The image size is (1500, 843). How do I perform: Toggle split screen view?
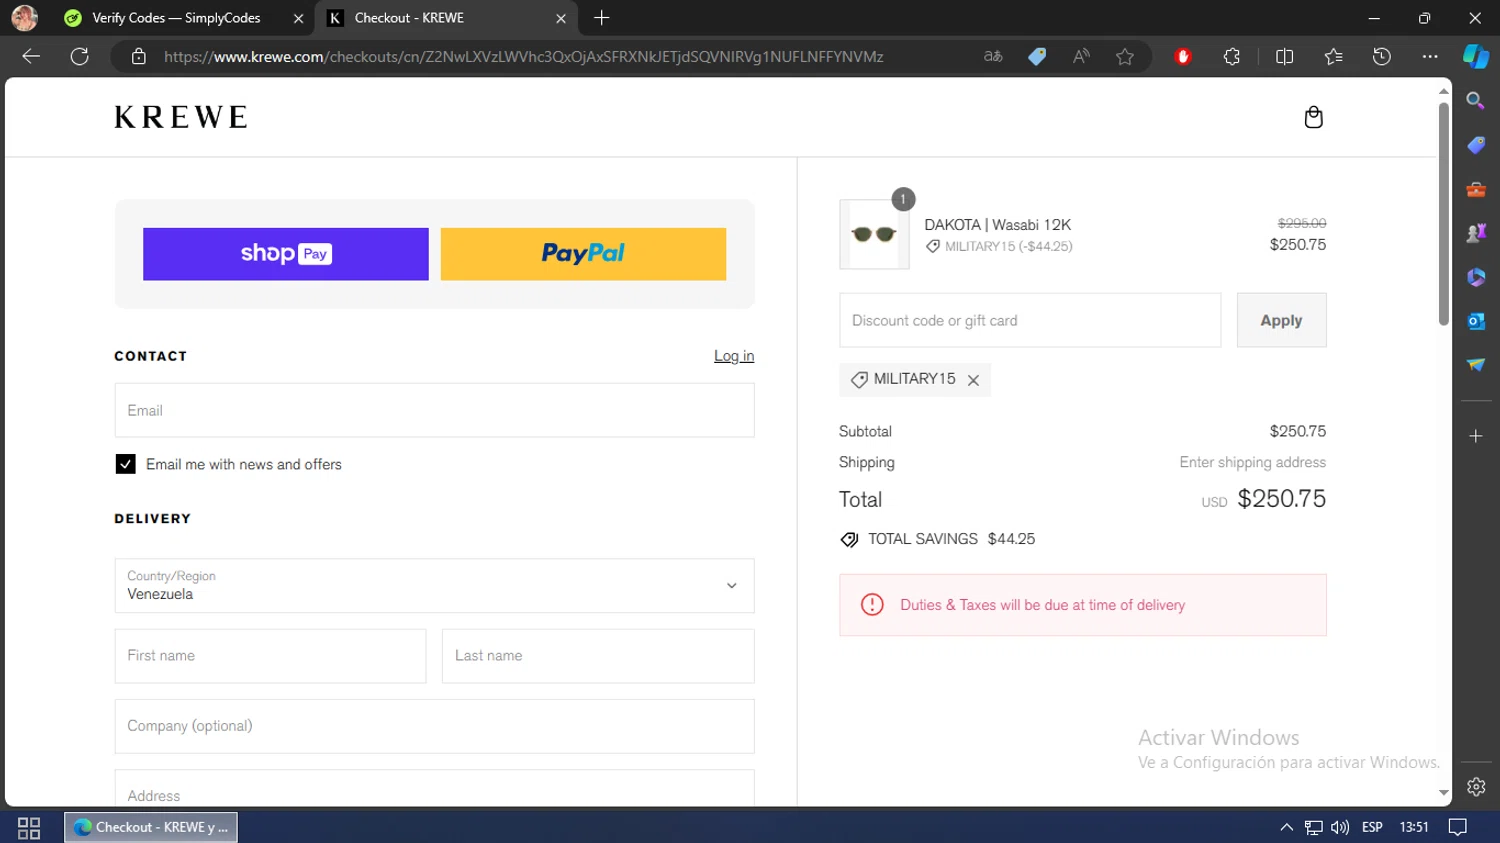click(x=1285, y=57)
